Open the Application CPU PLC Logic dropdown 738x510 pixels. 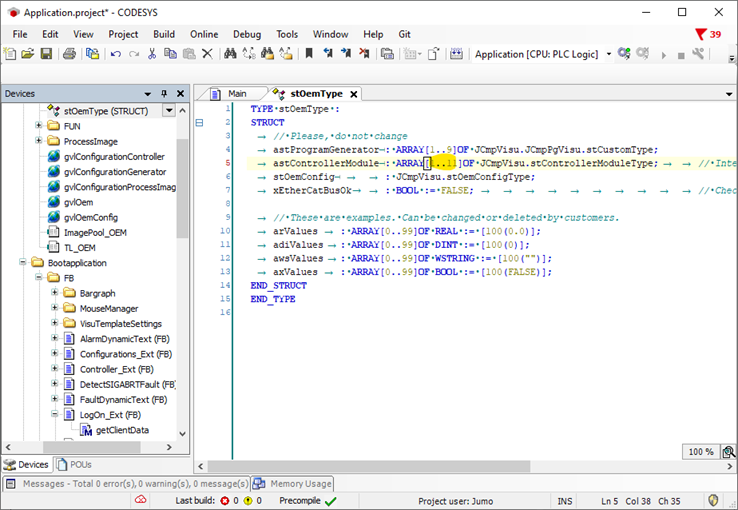coord(608,54)
